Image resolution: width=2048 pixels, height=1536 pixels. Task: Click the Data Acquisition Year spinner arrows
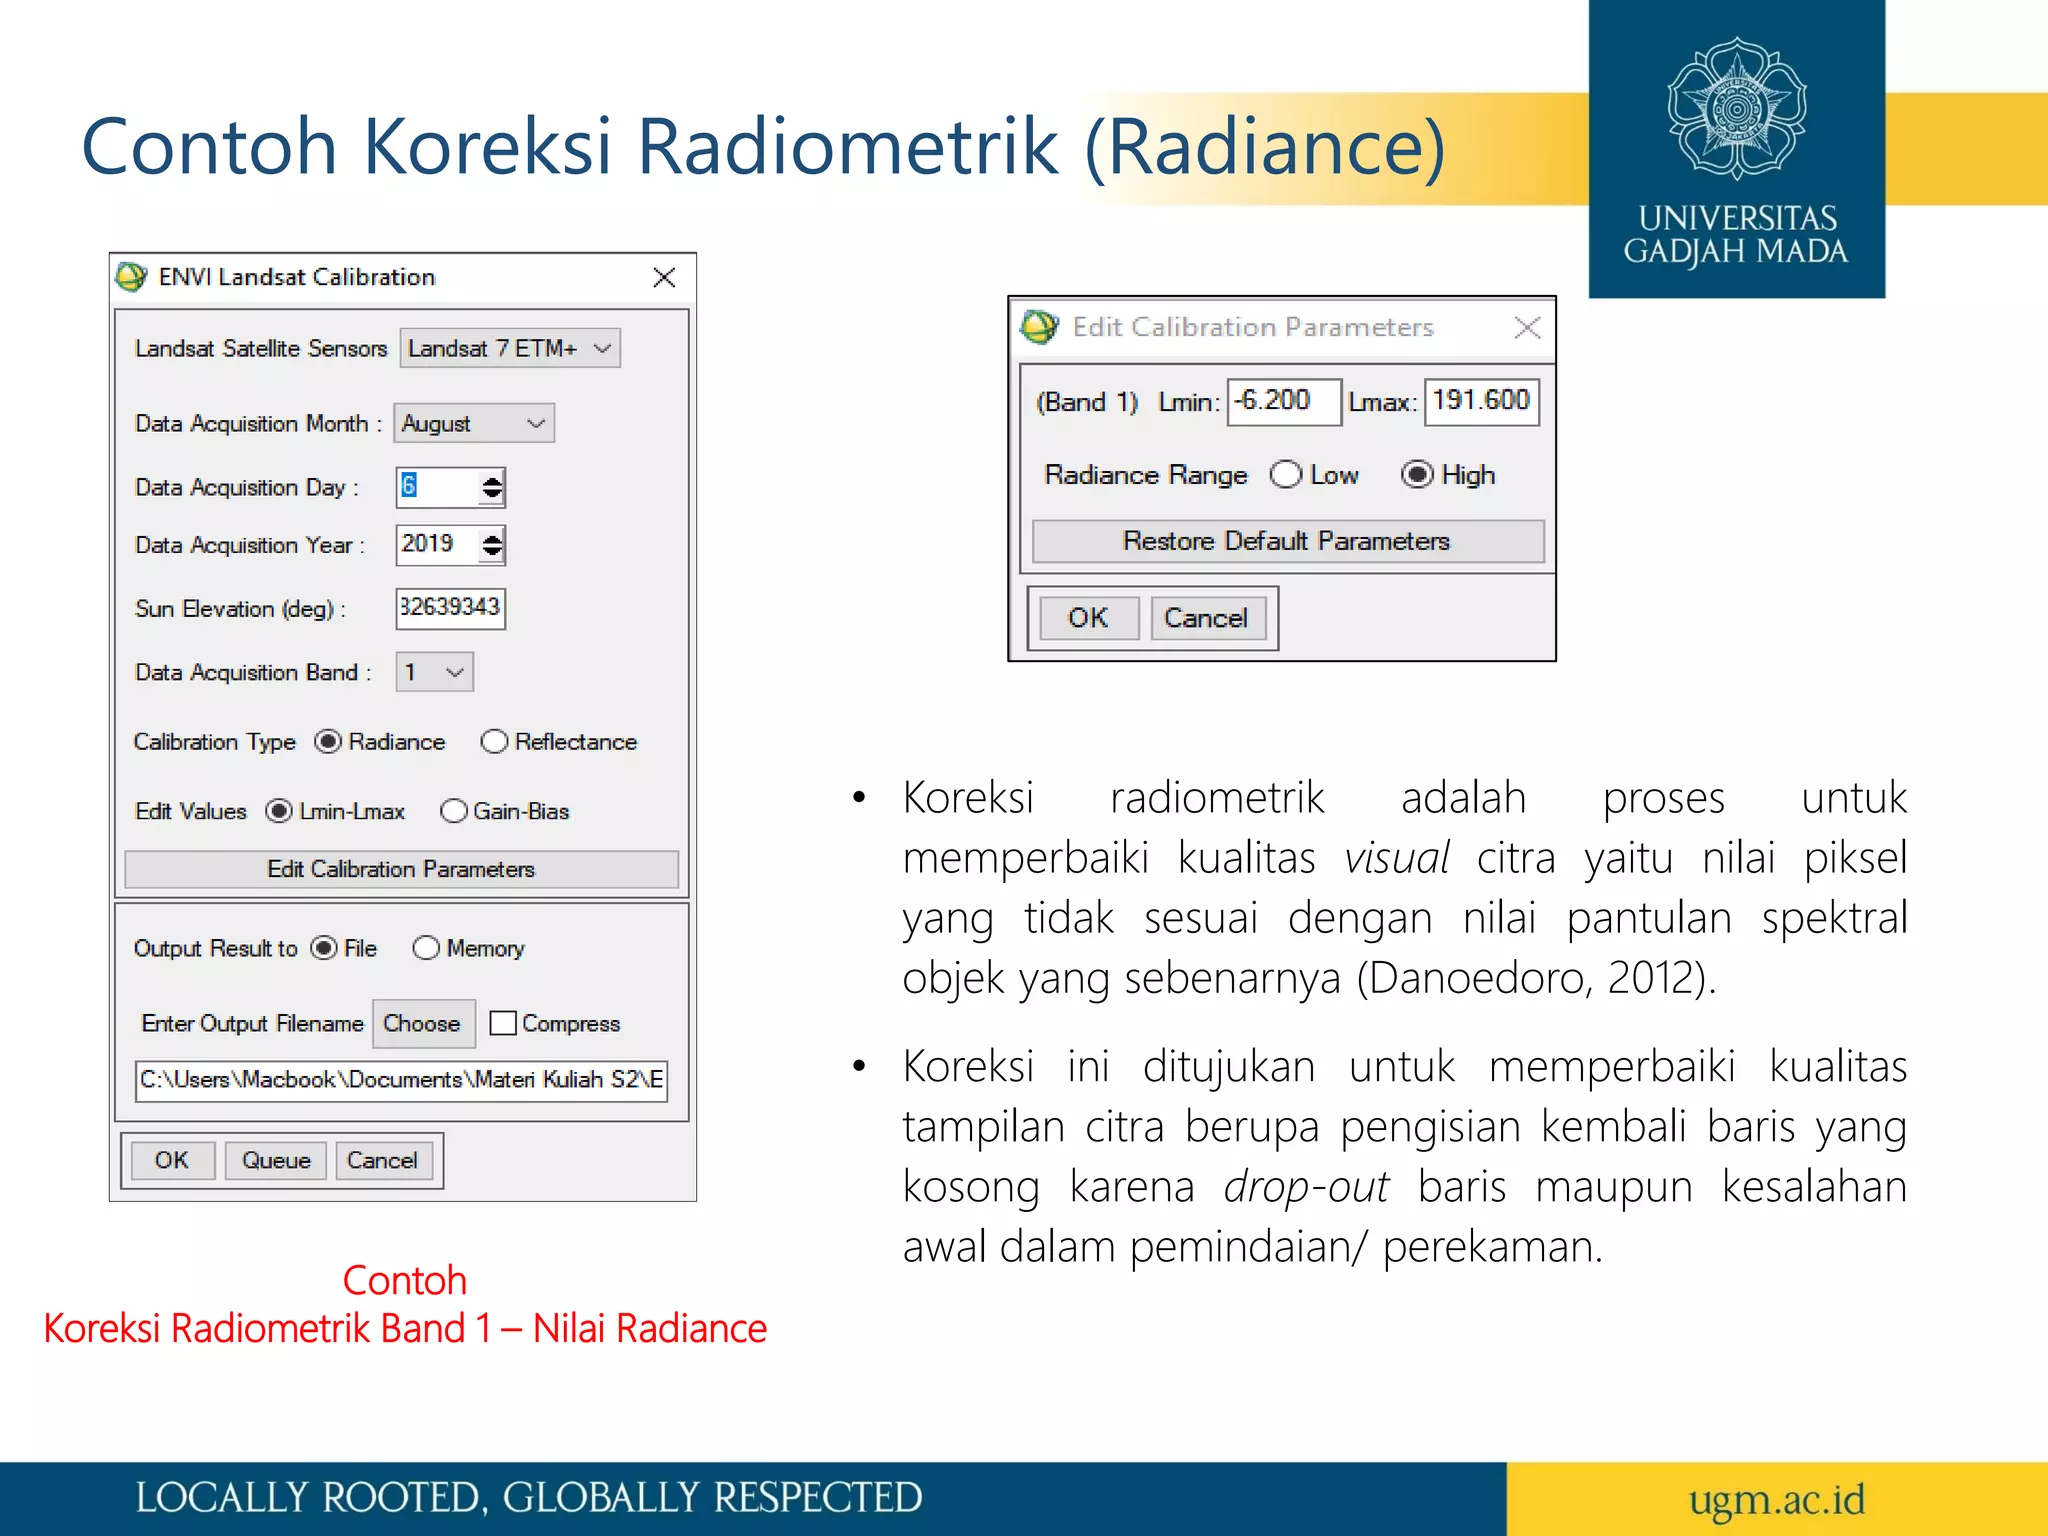click(x=492, y=545)
